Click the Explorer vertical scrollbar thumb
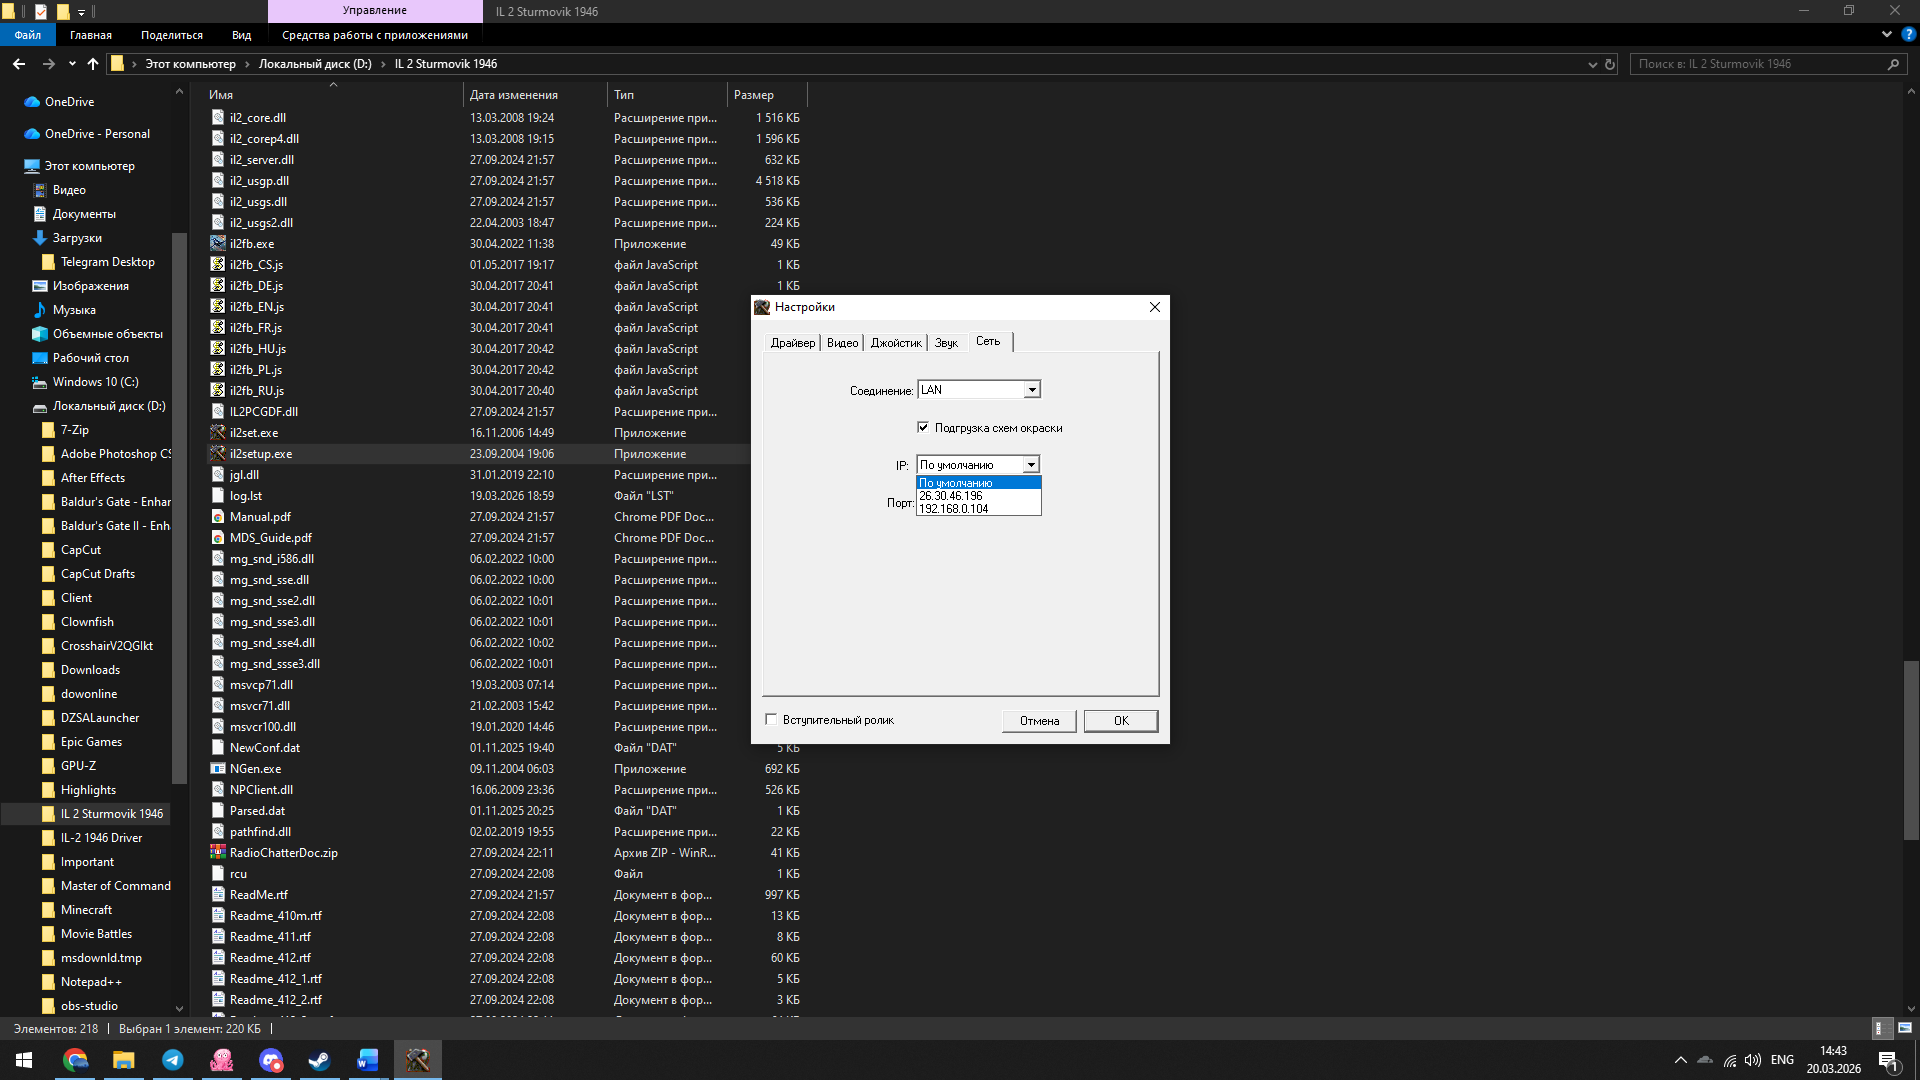This screenshot has width=1920, height=1080. click(x=1911, y=750)
